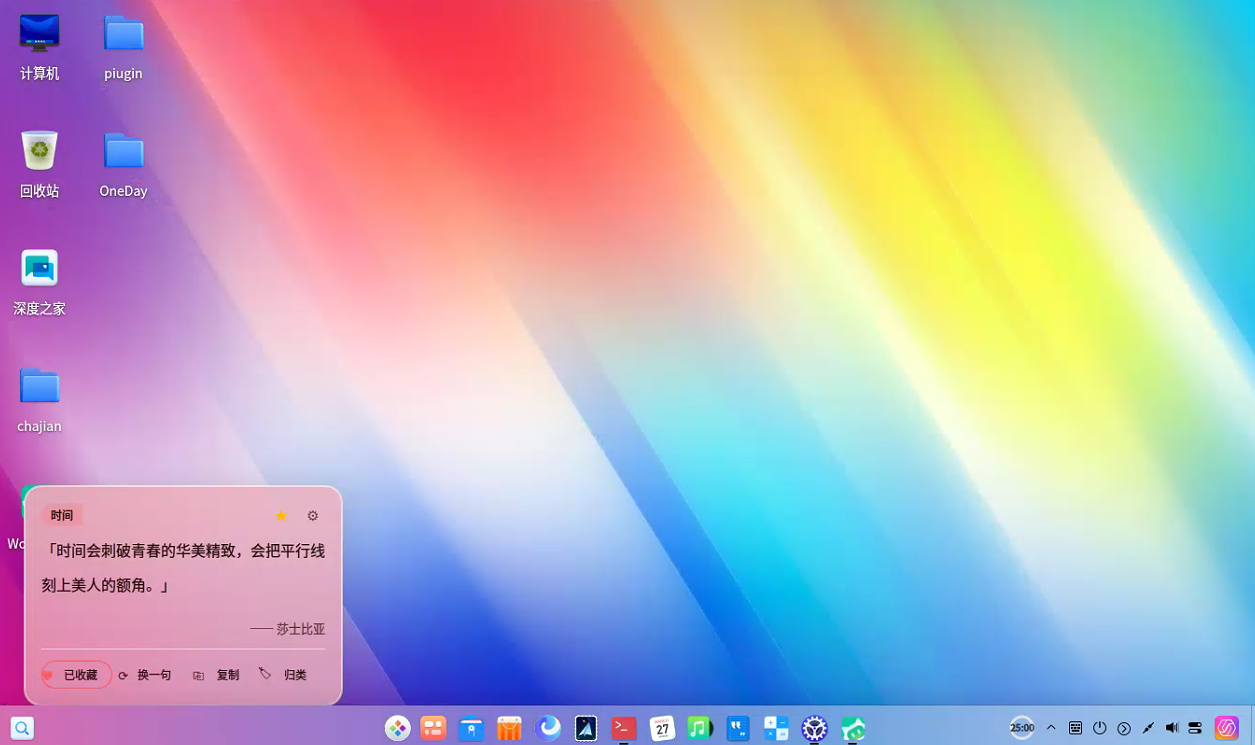
Task: Click the author name 莎士比亚
Action: click(x=300, y=629)
